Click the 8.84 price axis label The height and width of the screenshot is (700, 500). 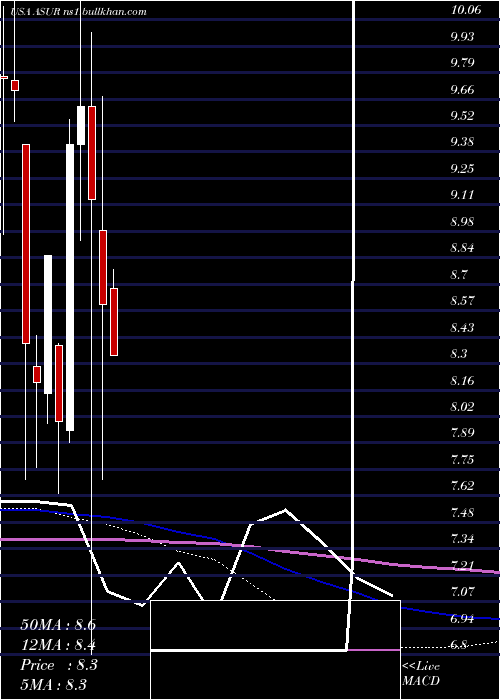point(462,248)
